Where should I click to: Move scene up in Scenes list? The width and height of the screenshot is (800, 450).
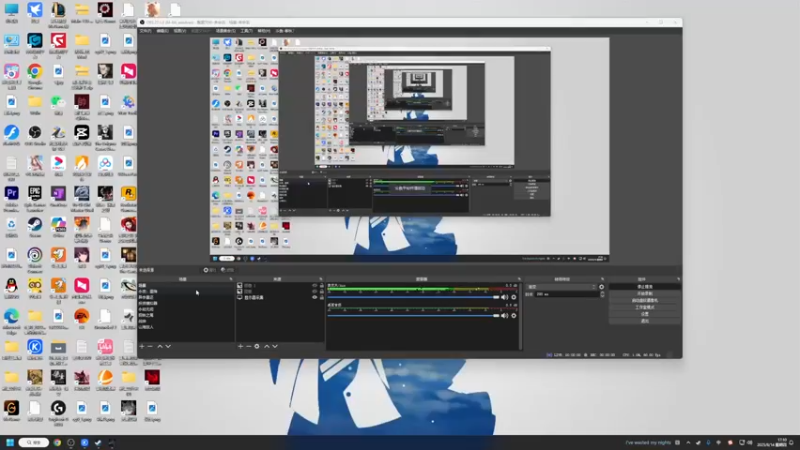160,346
